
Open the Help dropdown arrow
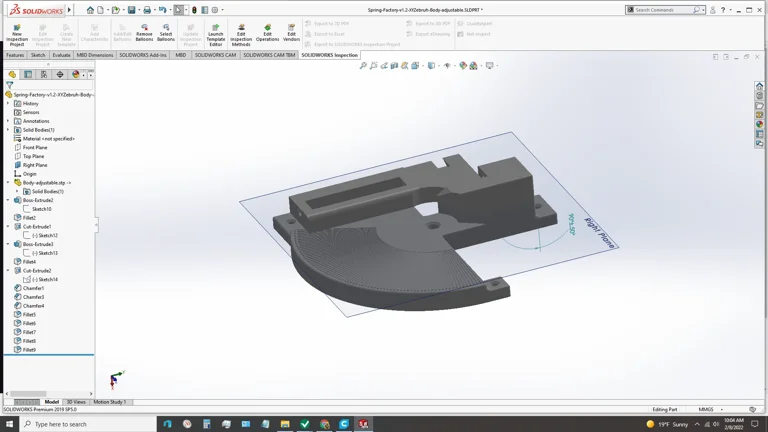(730, 10)
